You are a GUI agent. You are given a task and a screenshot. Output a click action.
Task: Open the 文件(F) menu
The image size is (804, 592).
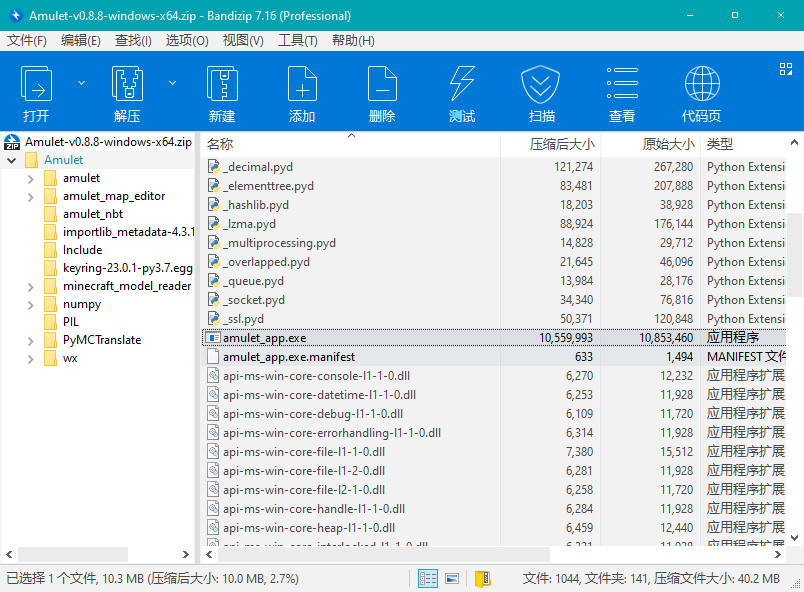point(27,40)
